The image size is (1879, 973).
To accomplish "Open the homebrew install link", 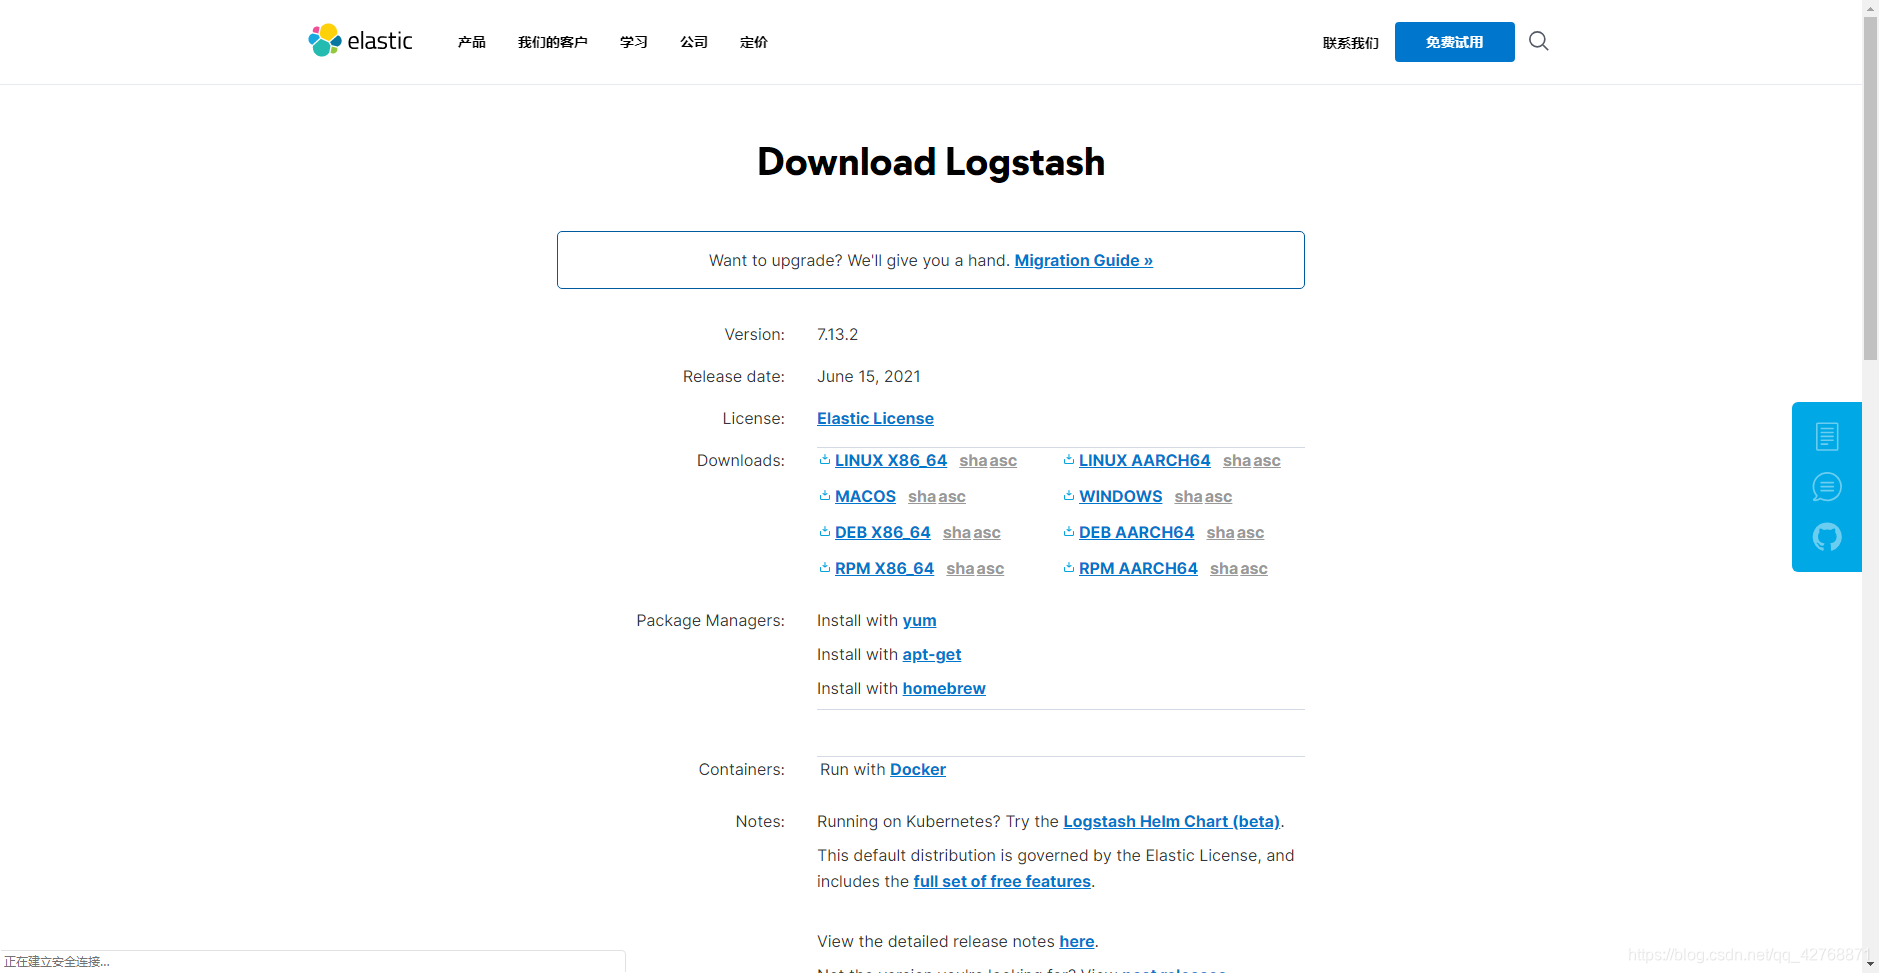I will point(943,688).
